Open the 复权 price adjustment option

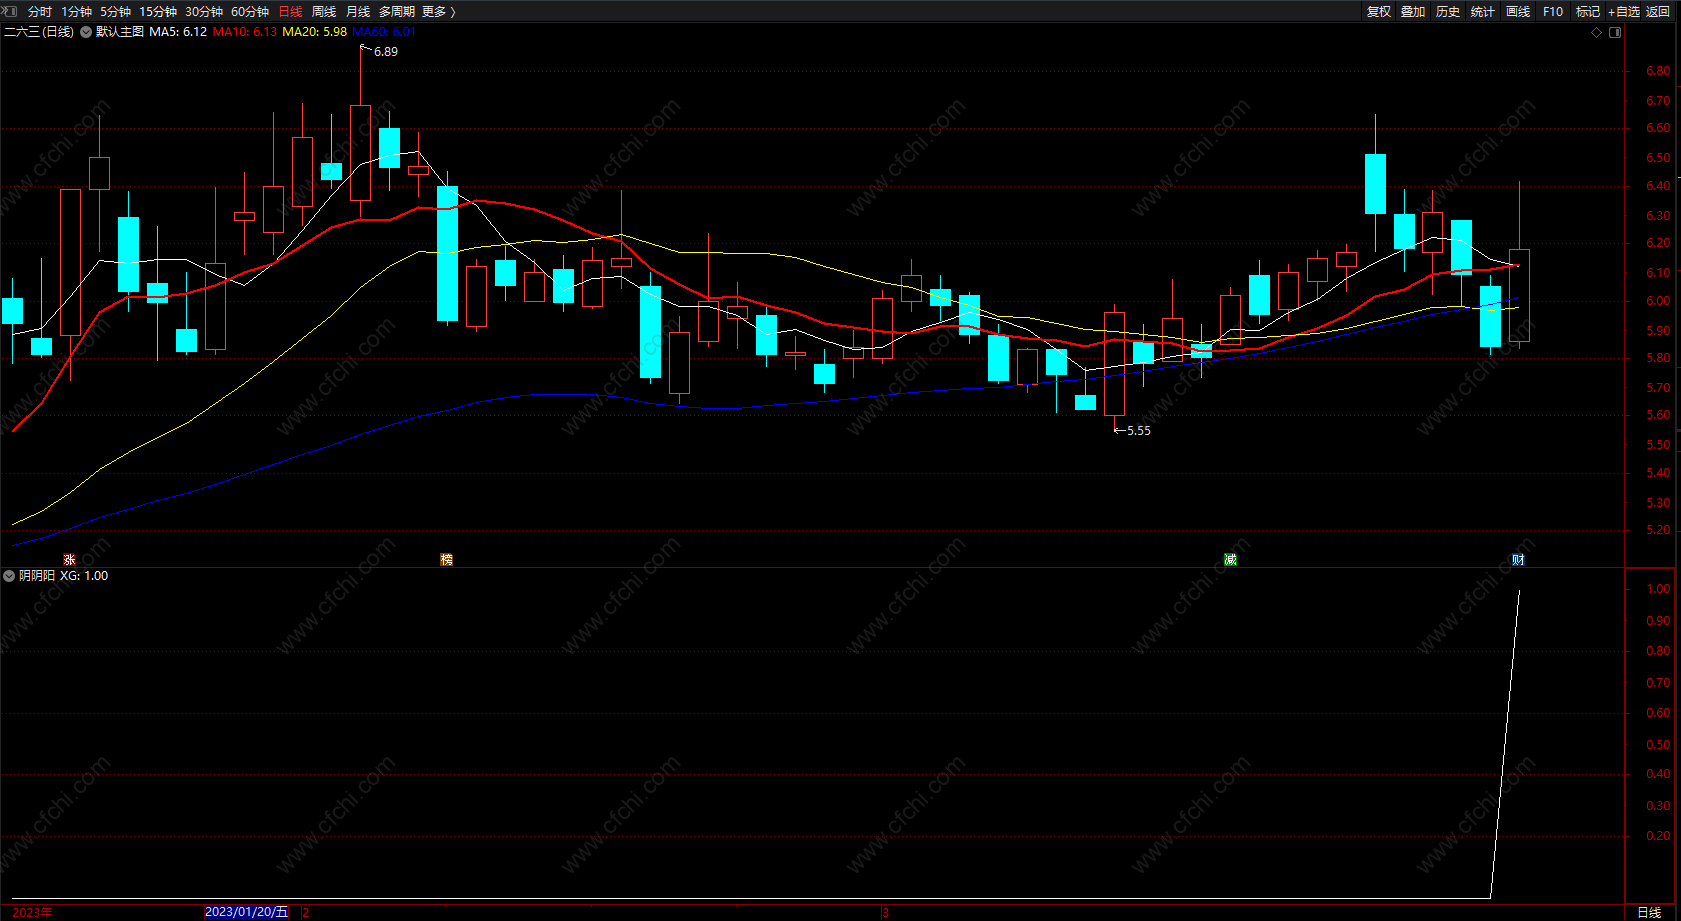pos(1379,12)
